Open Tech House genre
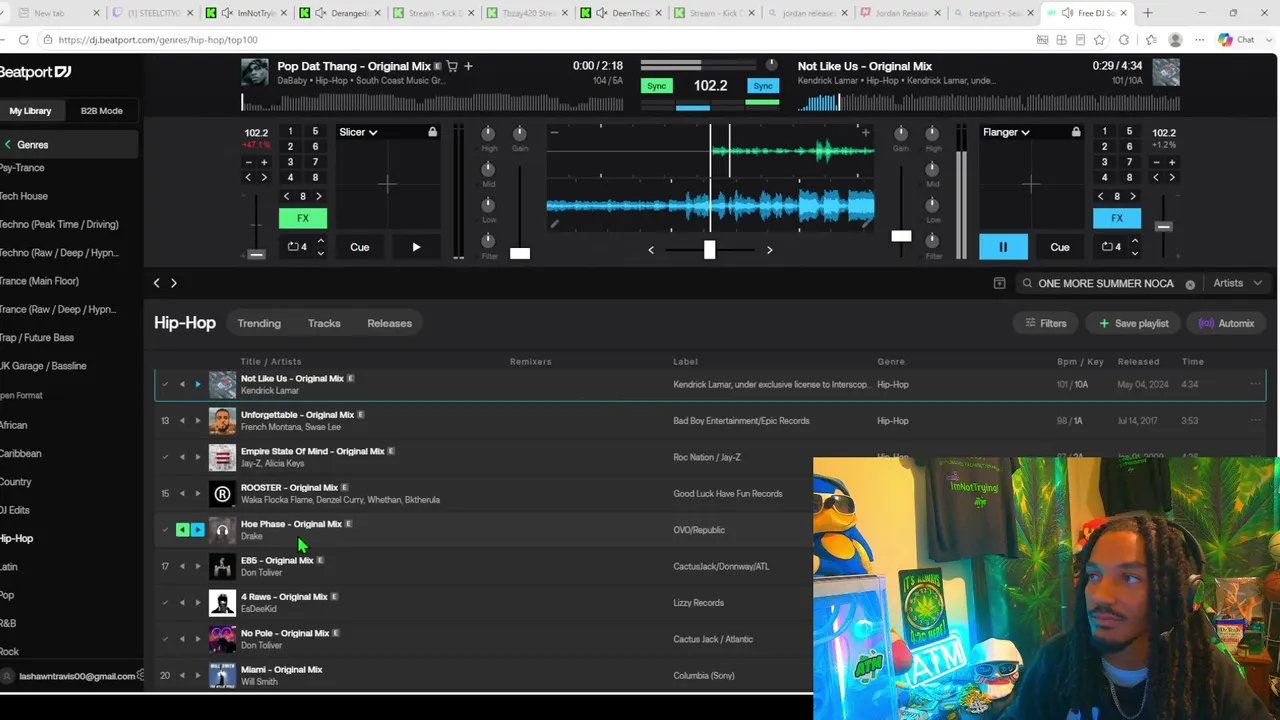1280x720 pixels. [24, 196]
